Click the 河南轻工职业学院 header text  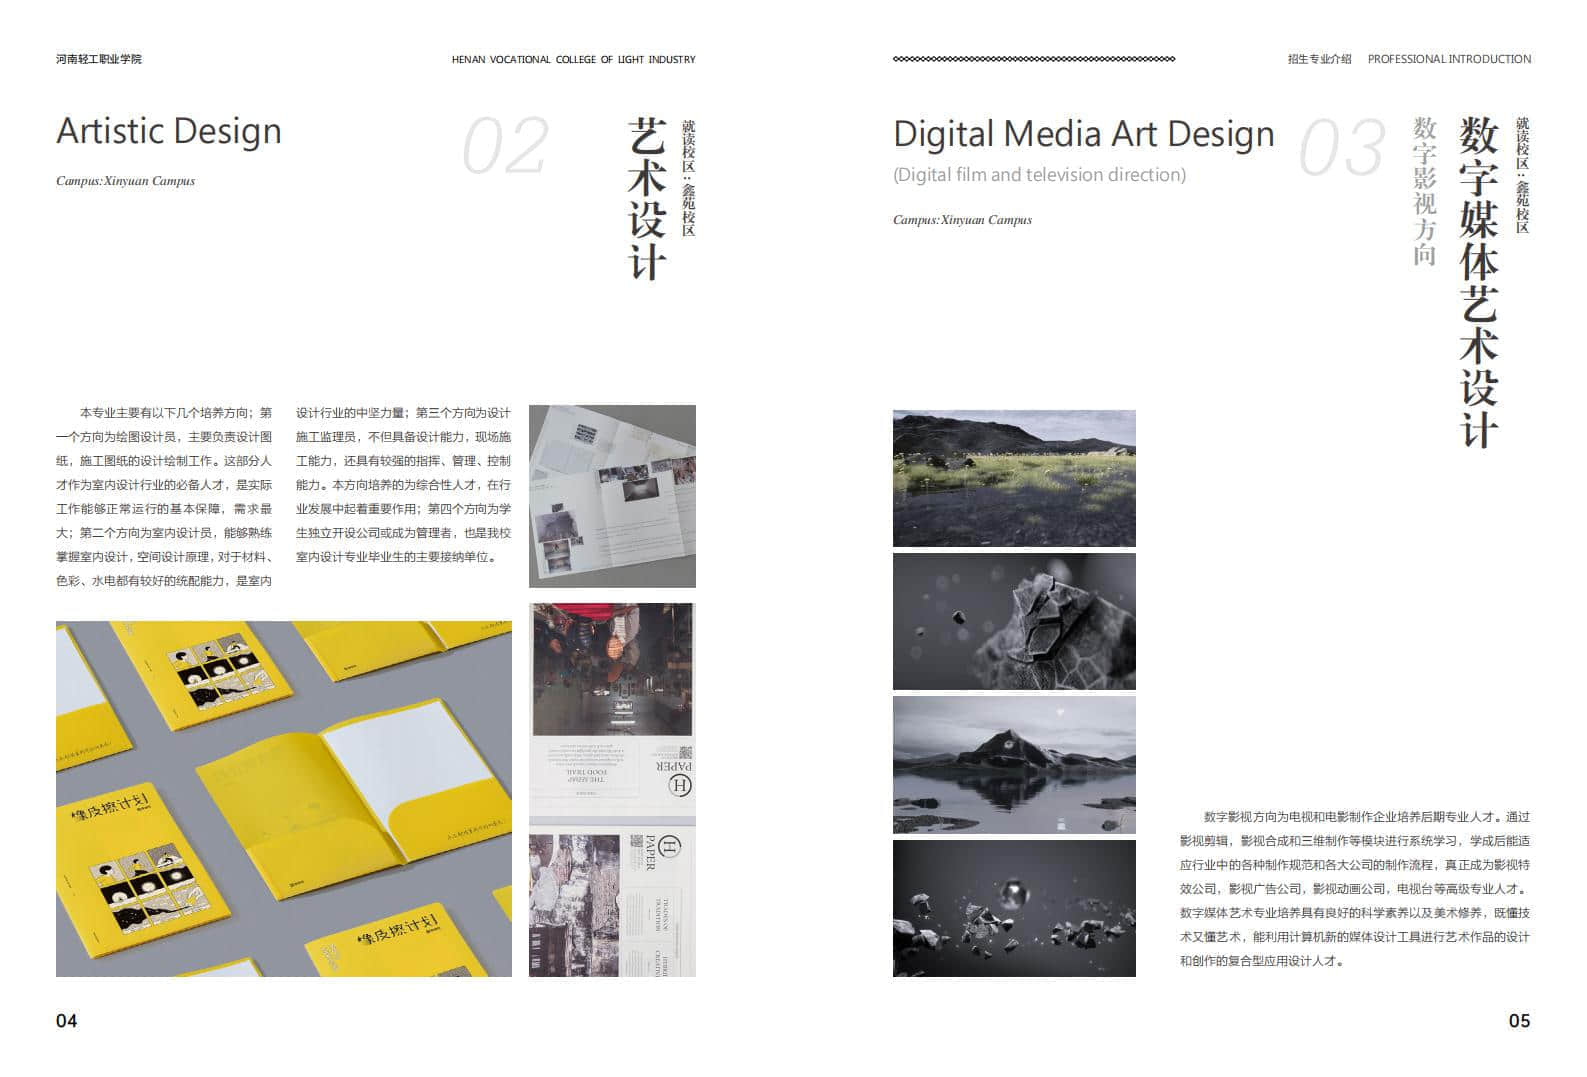(x=99, y=59)
